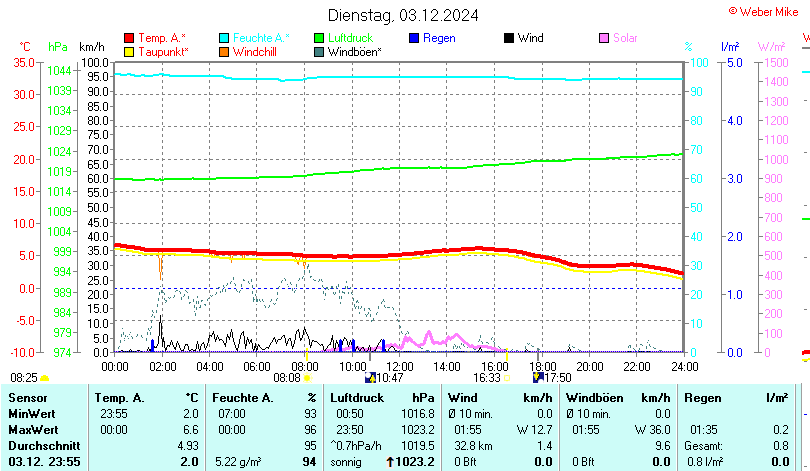Viewport: 810px width, 471px height.
Task: Click the green Luftdruck legend swatch
Action: 319,38
